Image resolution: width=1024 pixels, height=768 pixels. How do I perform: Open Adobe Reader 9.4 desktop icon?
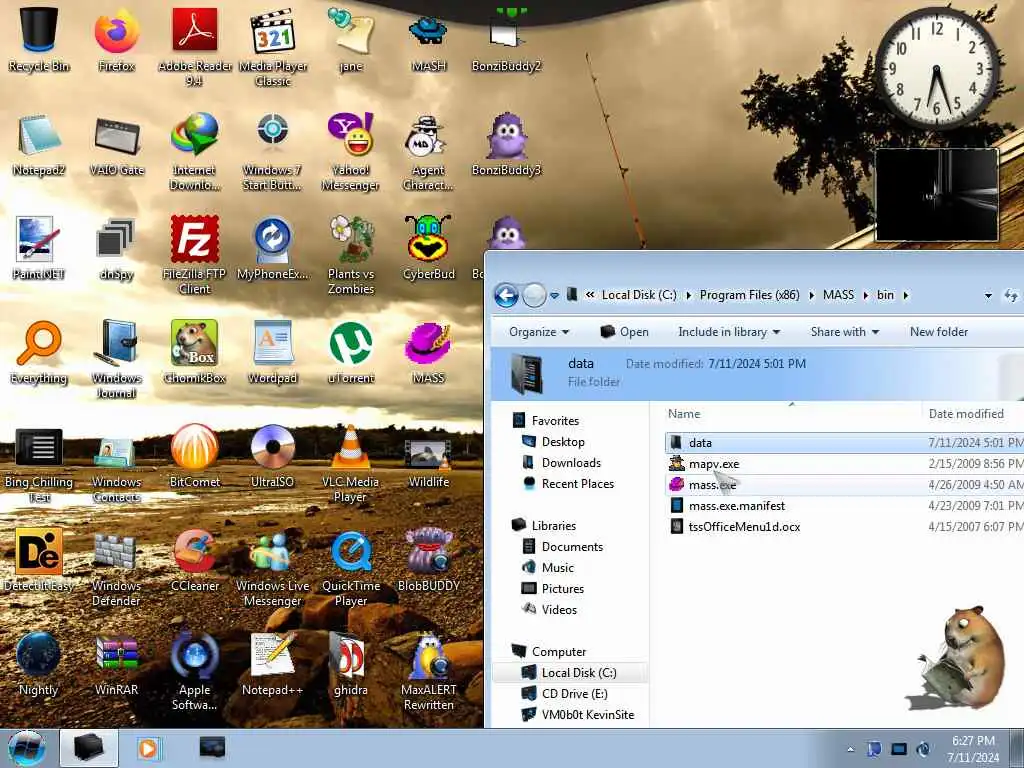(195, 46)
